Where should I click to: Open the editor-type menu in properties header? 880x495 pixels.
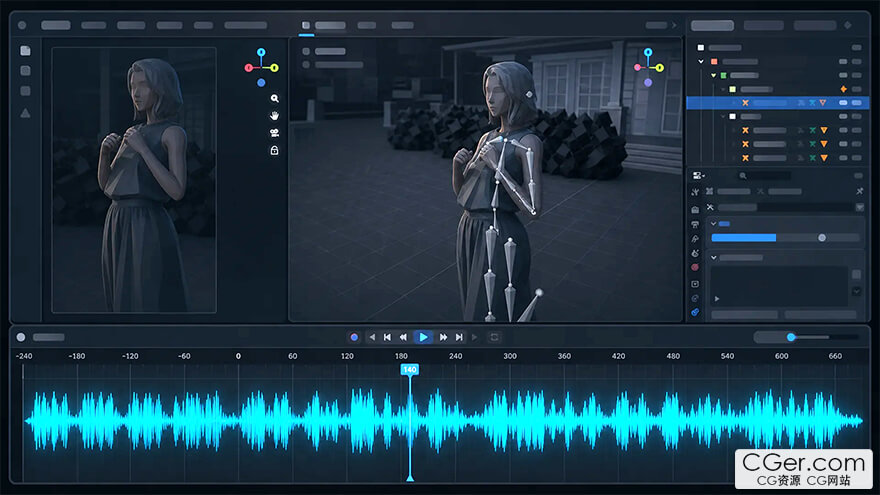click(699, 176)
